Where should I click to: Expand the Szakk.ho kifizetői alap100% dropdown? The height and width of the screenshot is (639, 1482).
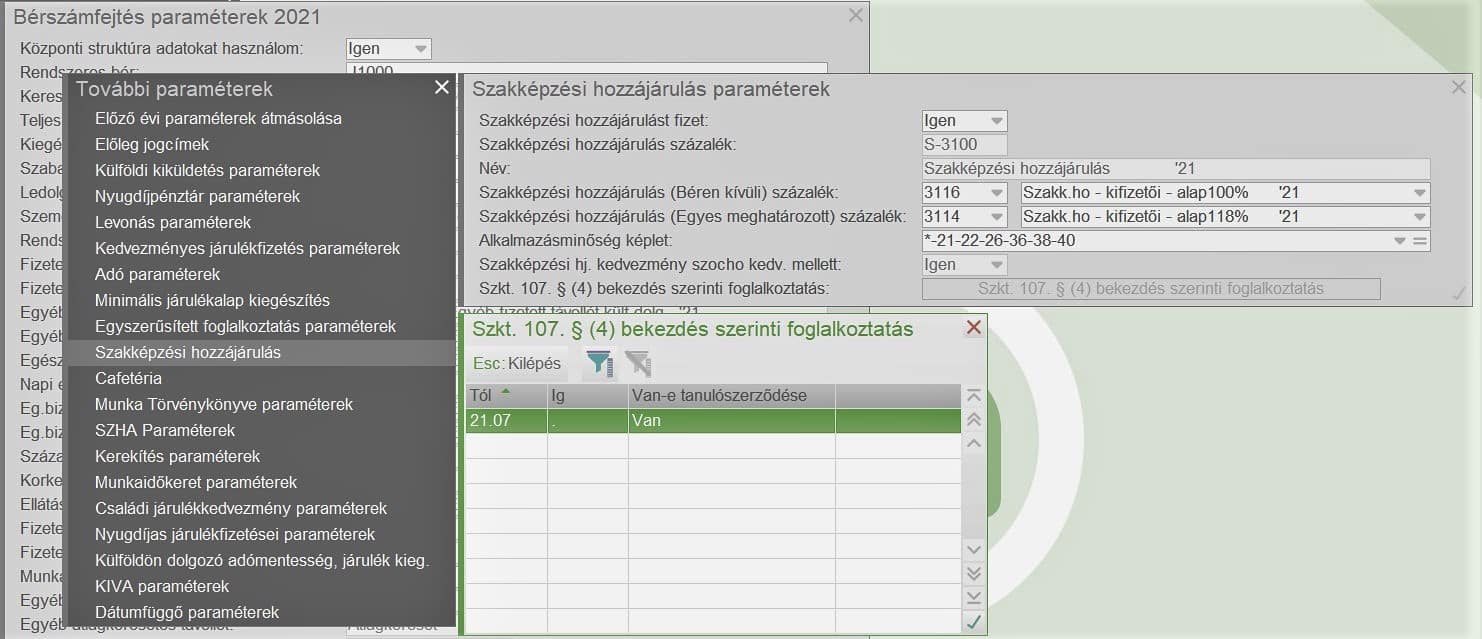1419,193
